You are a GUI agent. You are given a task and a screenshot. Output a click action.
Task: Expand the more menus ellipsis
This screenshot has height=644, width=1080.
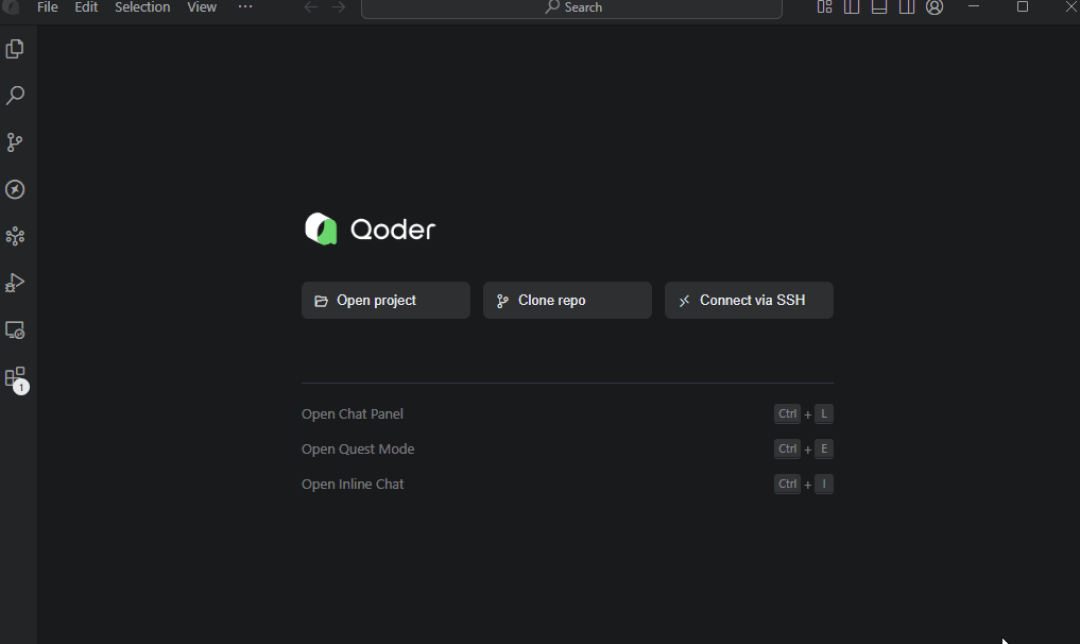point(245,7)
